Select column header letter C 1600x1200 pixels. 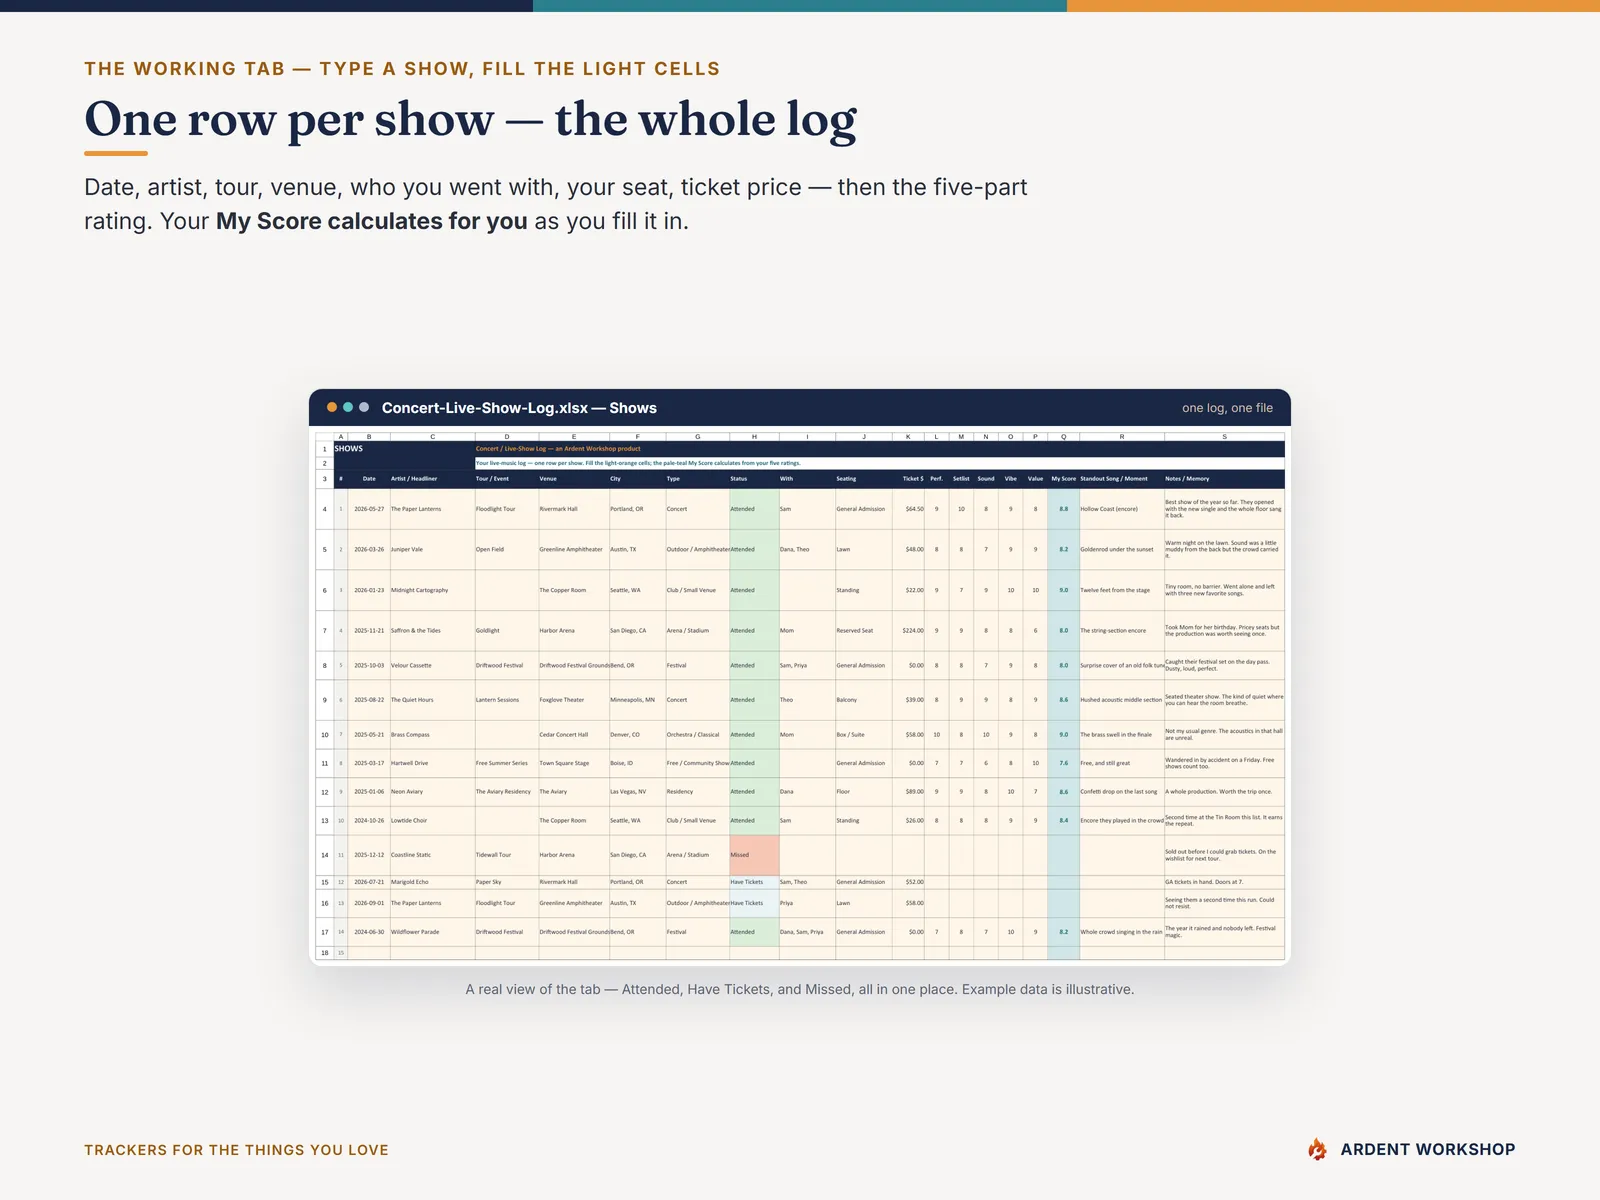click(432, 437)
